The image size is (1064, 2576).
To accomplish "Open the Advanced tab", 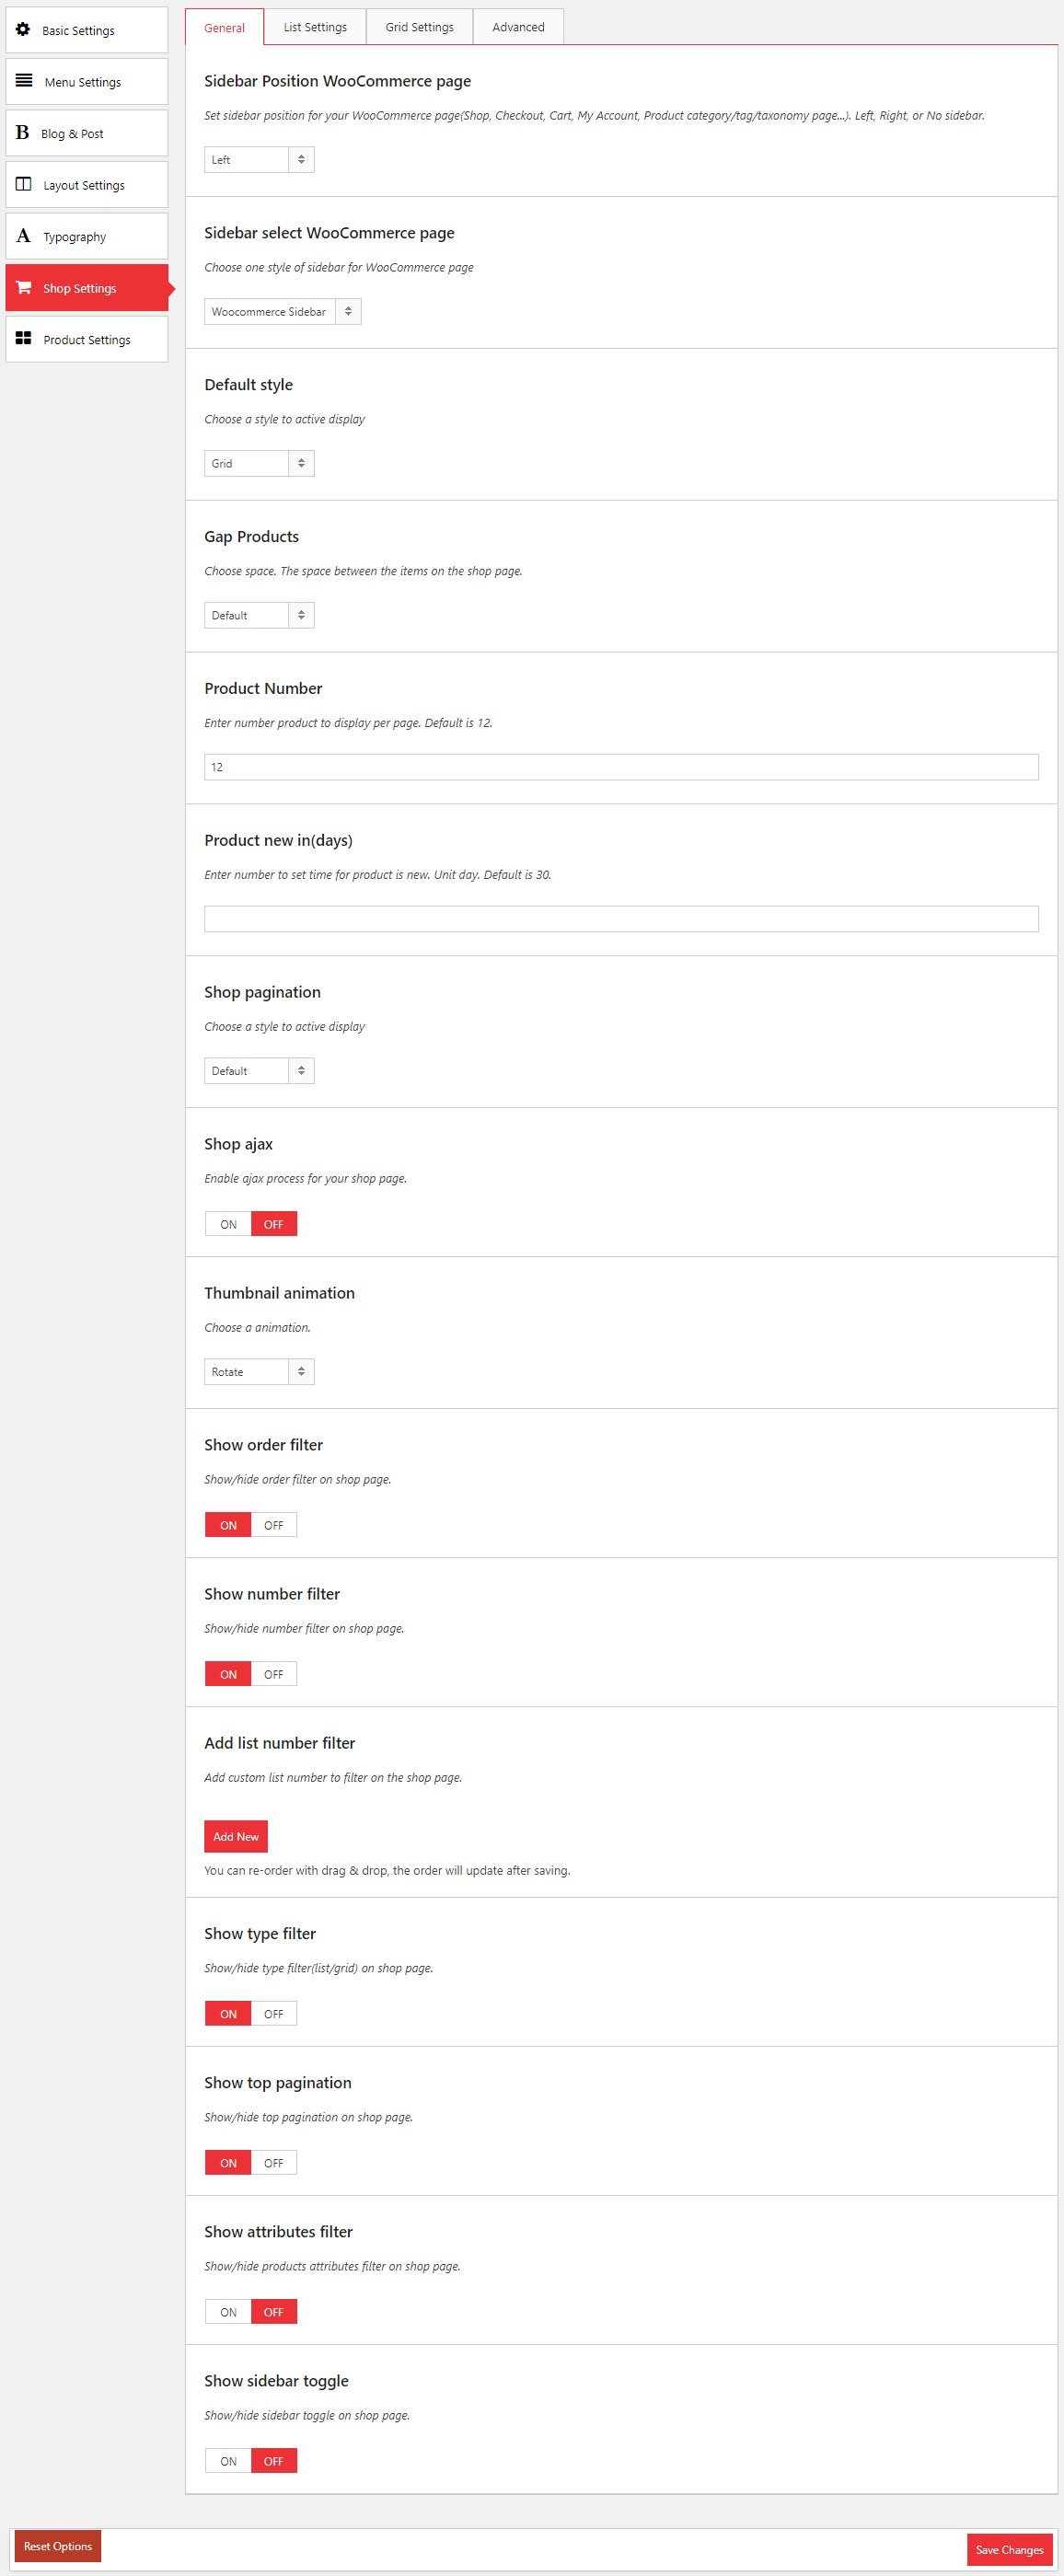I will [x=518, y=27].
